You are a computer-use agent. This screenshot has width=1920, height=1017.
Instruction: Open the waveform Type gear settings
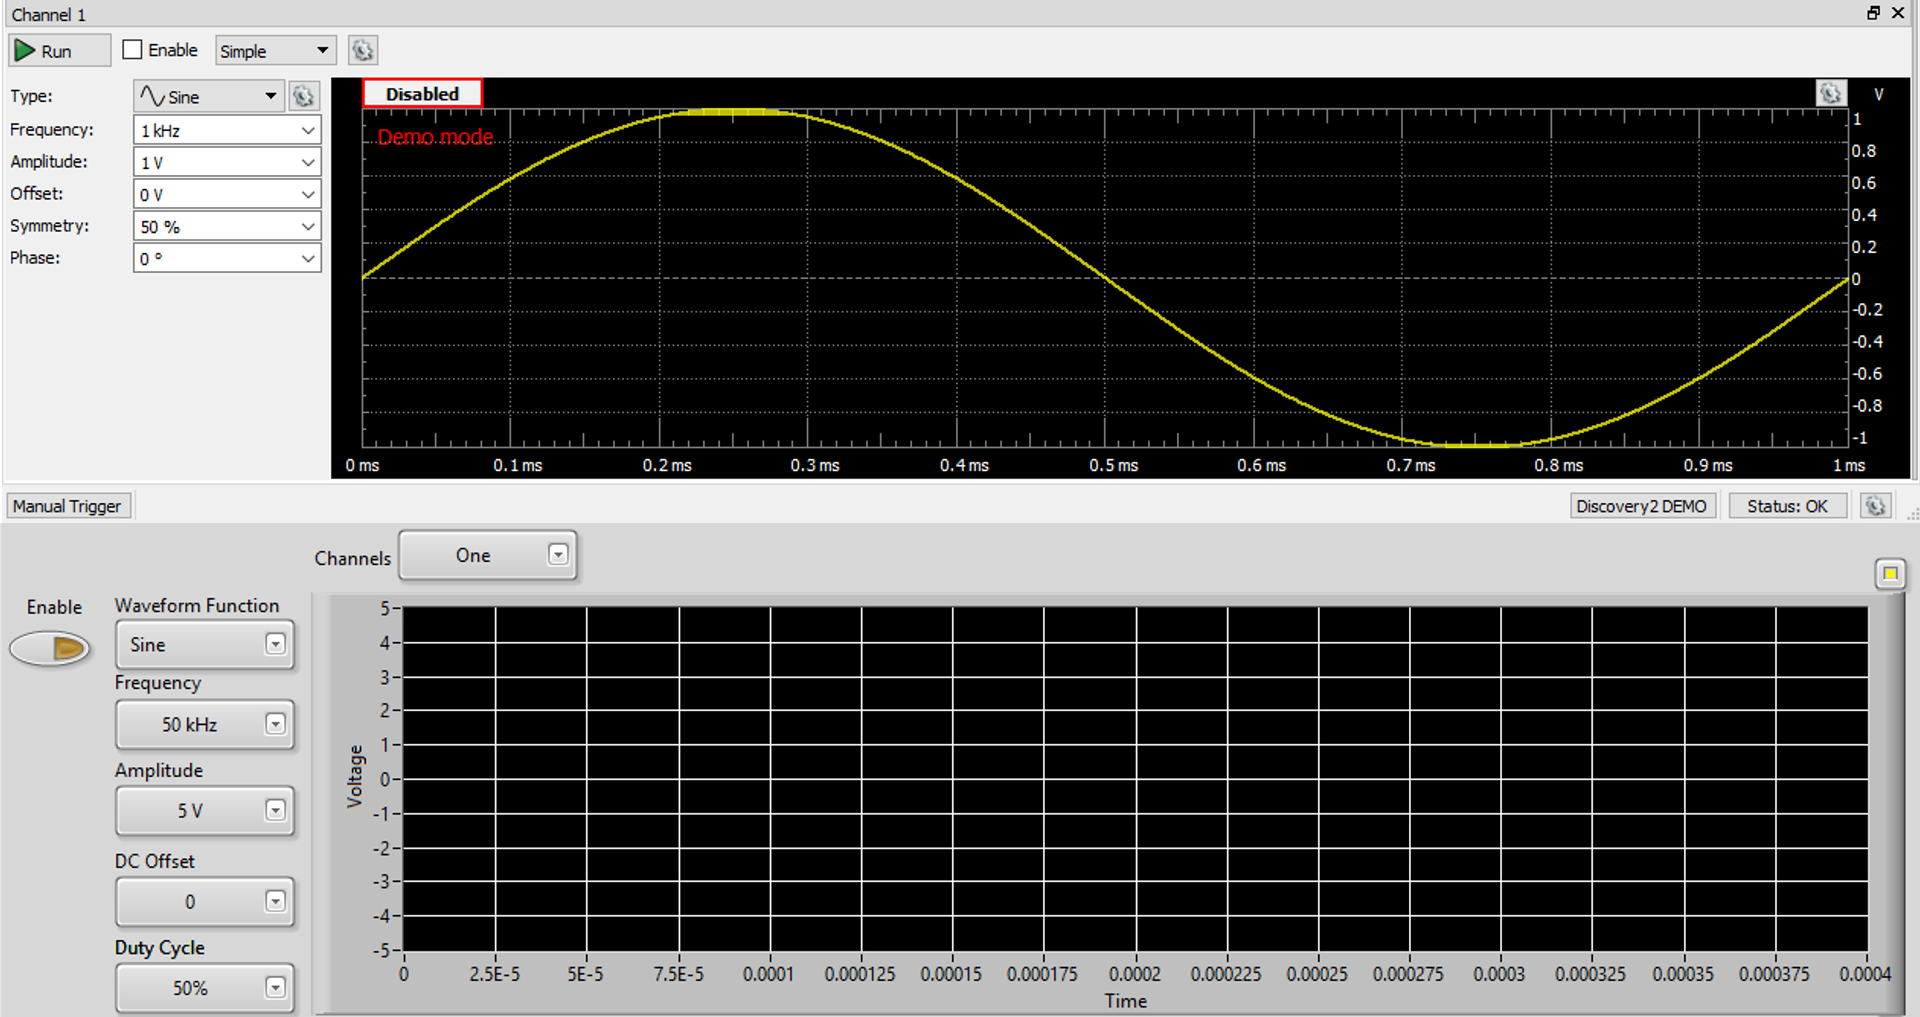[x=304, y=96]
